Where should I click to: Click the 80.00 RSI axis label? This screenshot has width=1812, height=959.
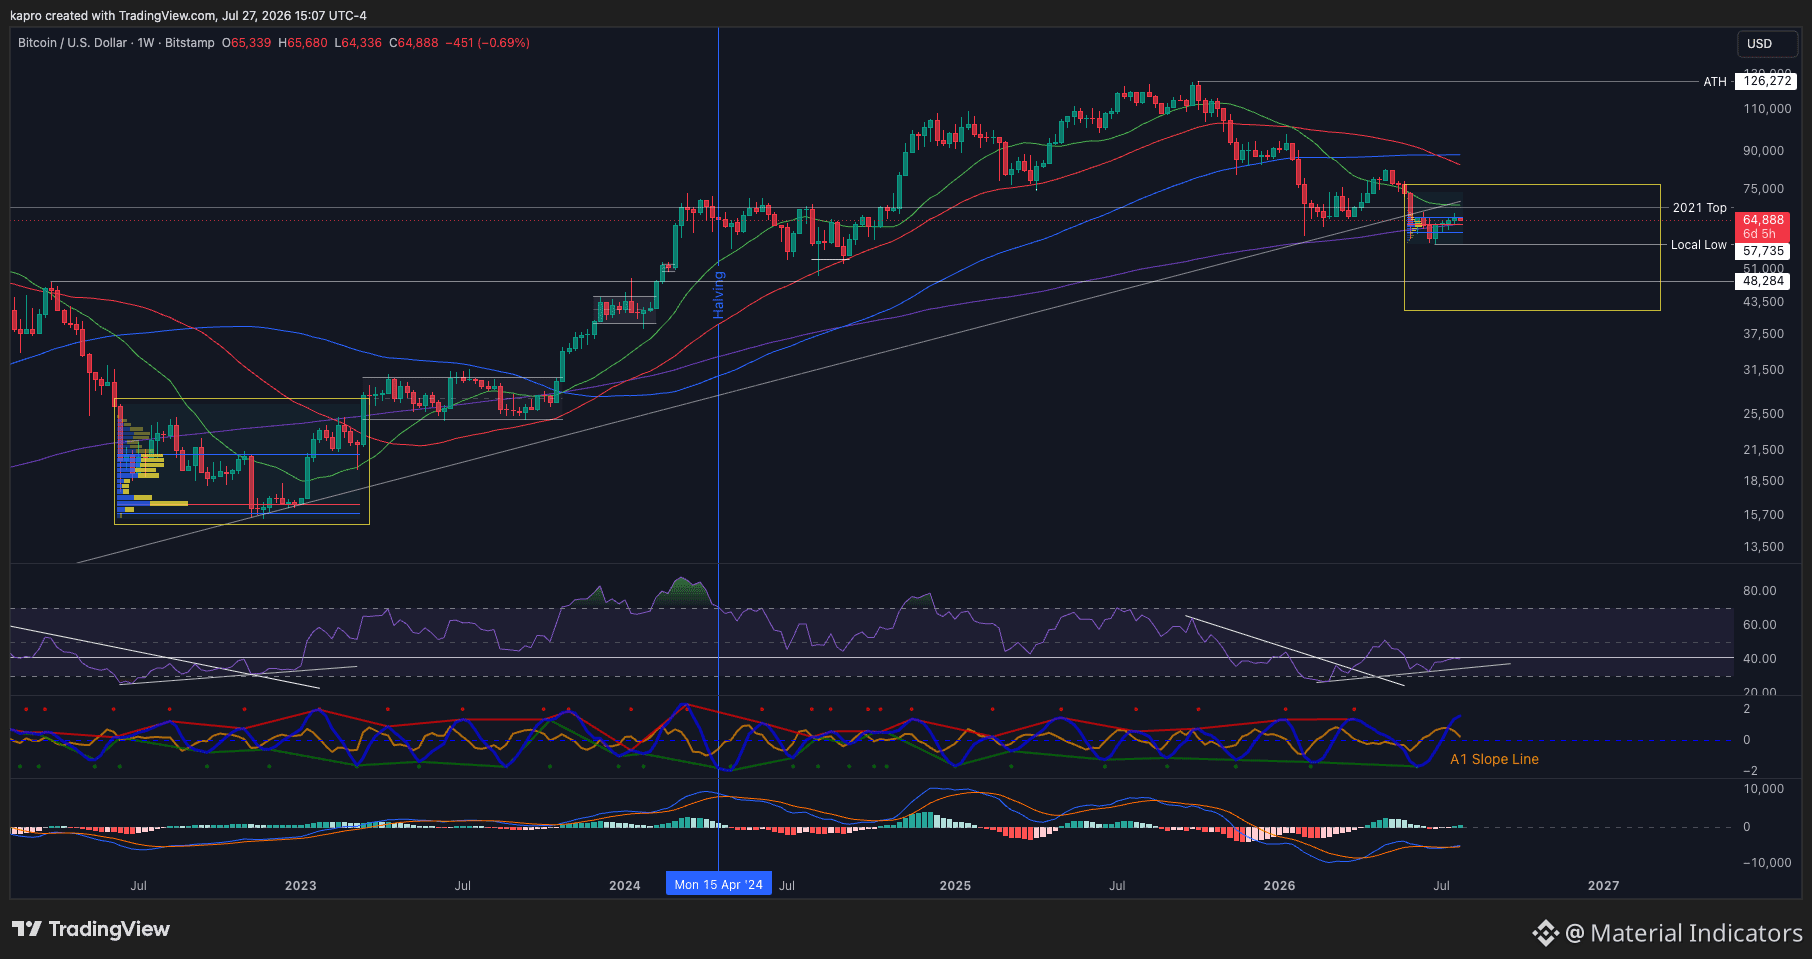point(1760,591)
